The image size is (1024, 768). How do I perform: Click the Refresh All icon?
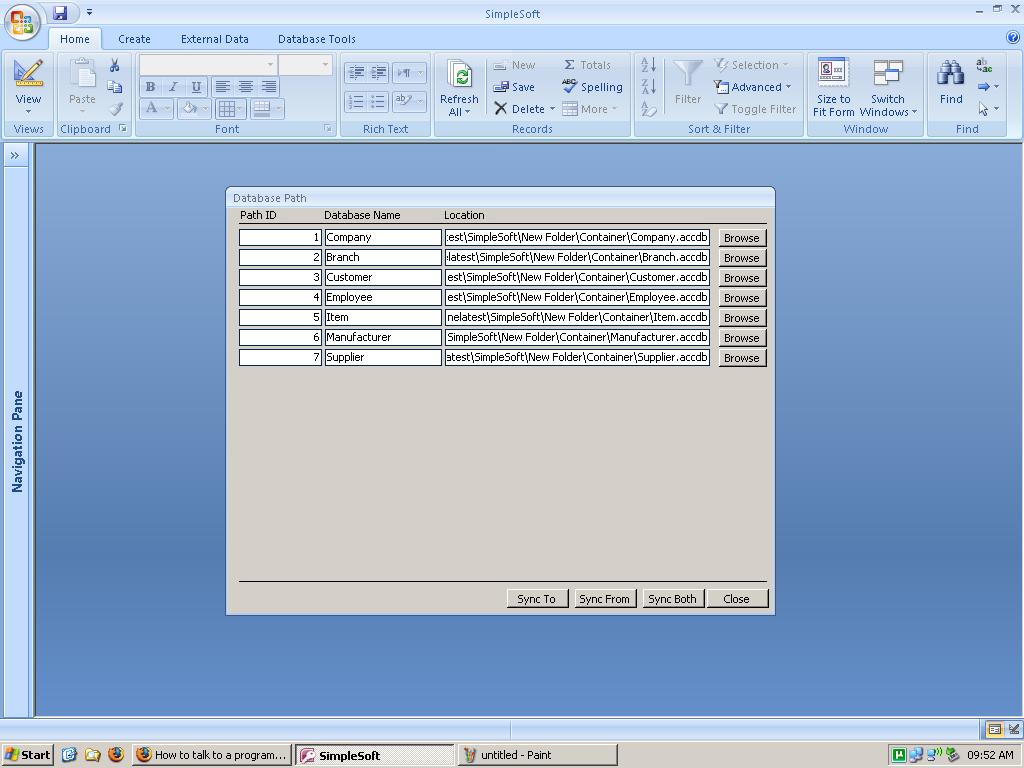(x=460, y=76)
